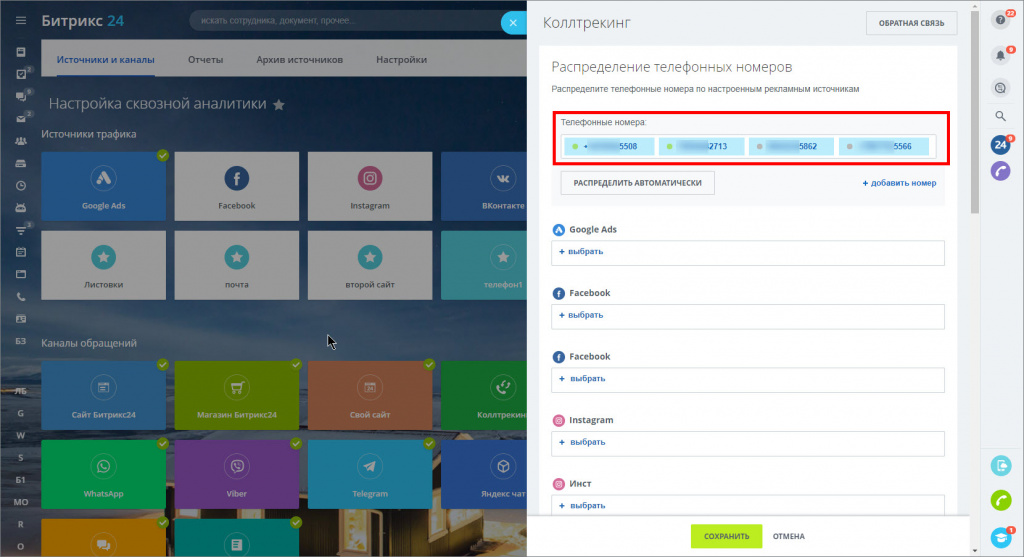Screen dimensions: 1024x557
Task: Click the добавить номер link
Action: click(899, 183)
